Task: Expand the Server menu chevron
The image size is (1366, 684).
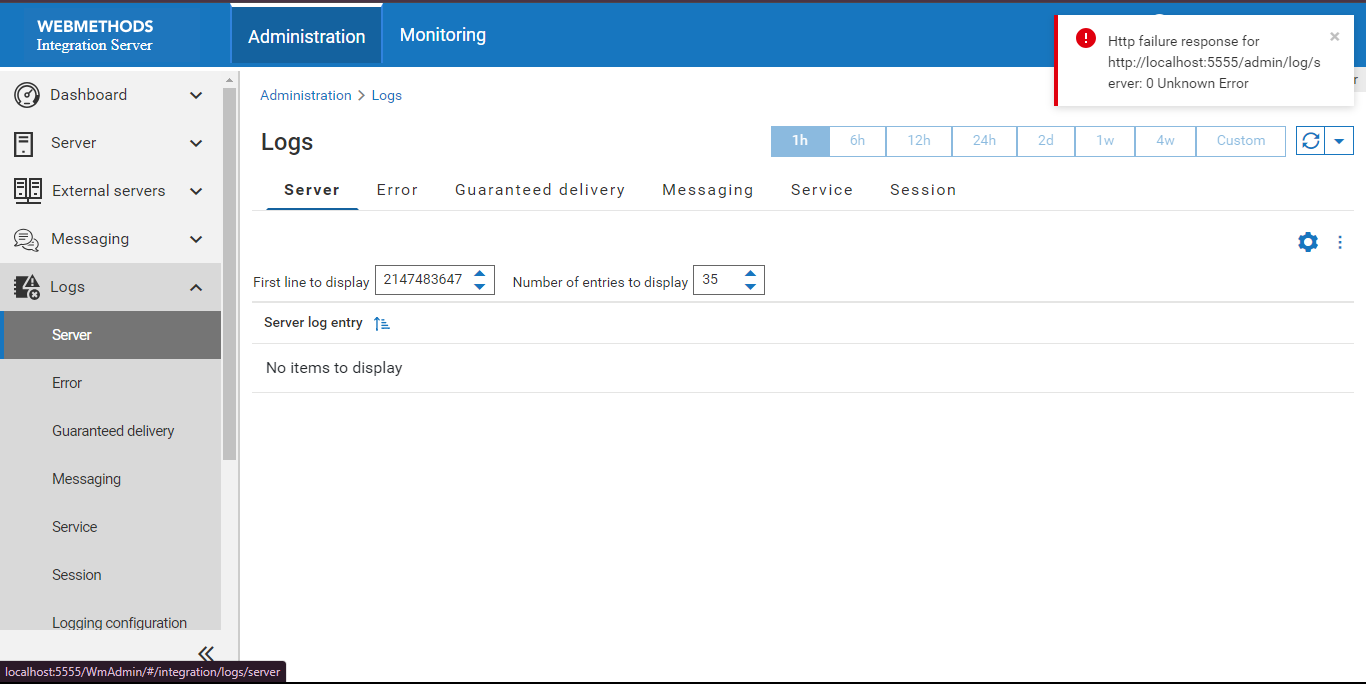Action: pyautogui.click(x=196, y=143)
